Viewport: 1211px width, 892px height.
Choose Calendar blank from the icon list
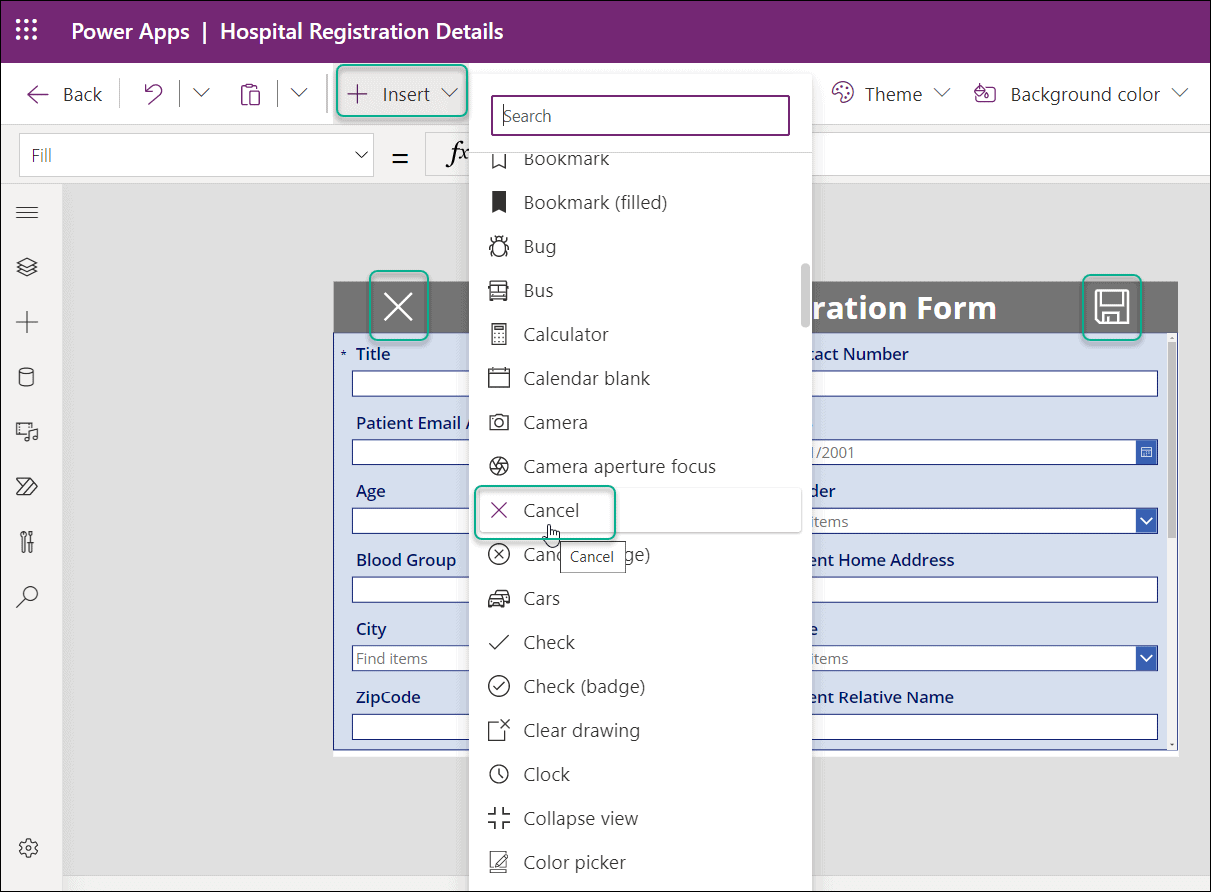pyautogui.click(x=587, y=378)
